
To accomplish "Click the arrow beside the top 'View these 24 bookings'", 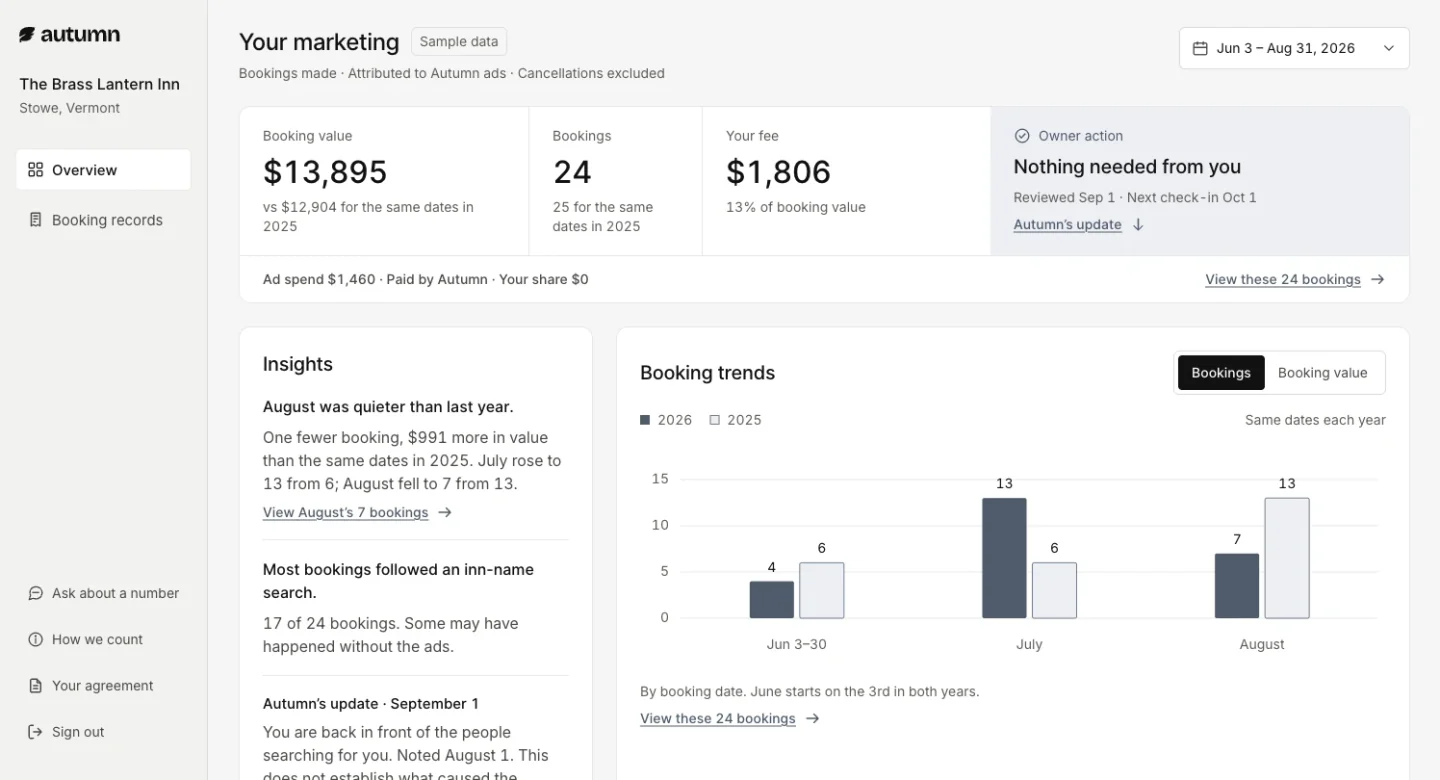I will point(1378,280).
